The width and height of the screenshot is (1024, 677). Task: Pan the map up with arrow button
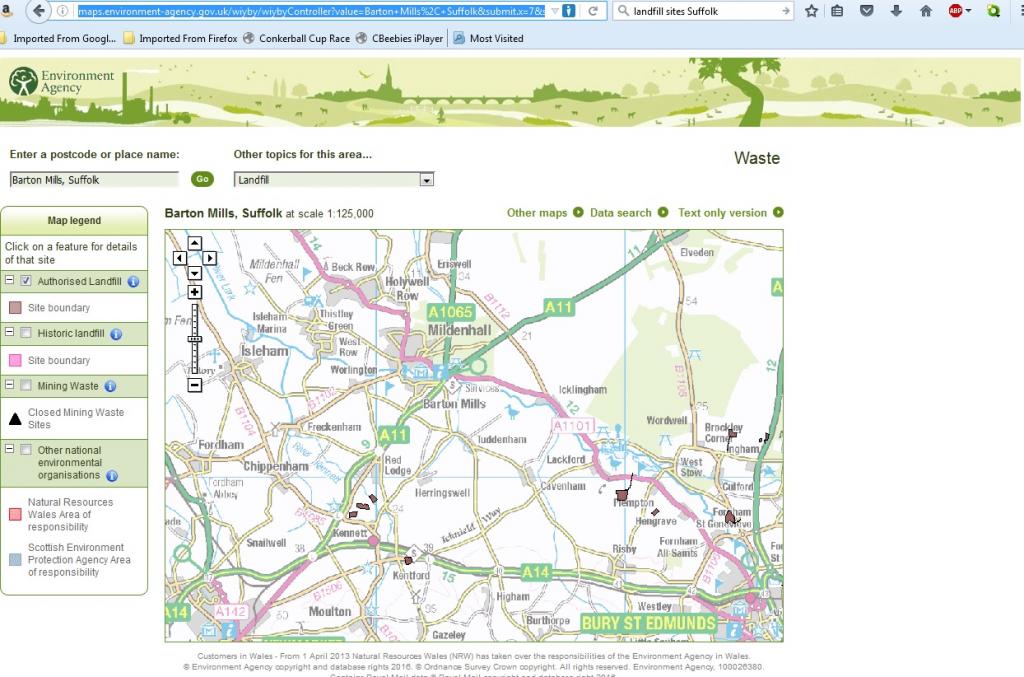coord(195,243)
